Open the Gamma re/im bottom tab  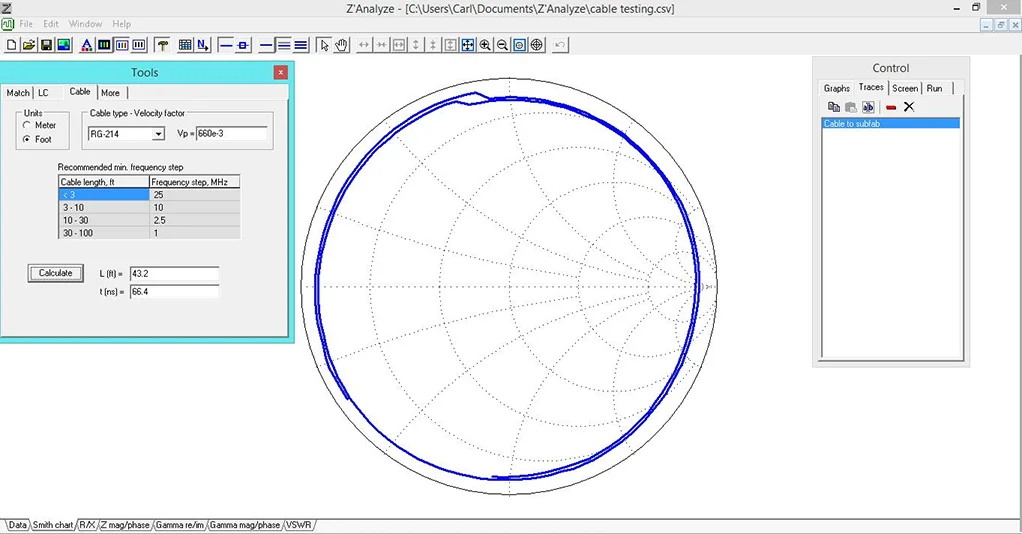coord(180,525)
